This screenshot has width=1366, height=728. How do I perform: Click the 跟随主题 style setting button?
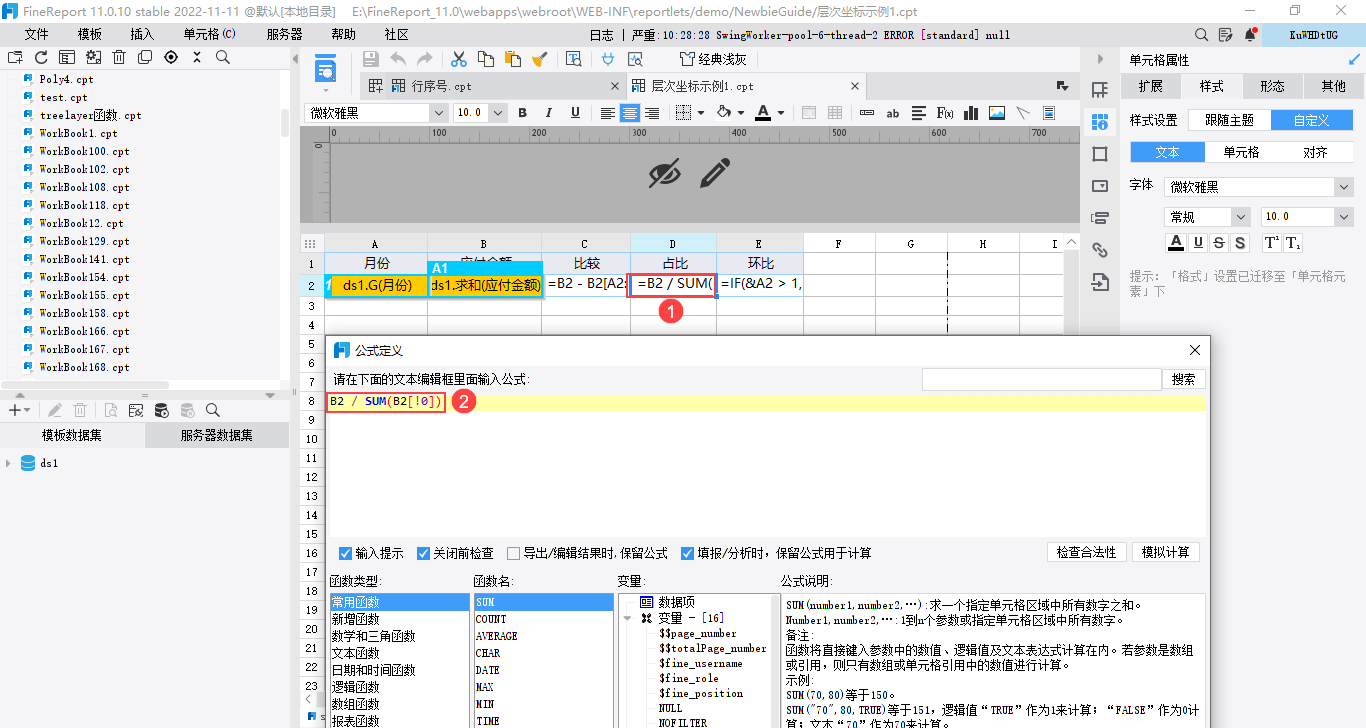[1229, 120]
